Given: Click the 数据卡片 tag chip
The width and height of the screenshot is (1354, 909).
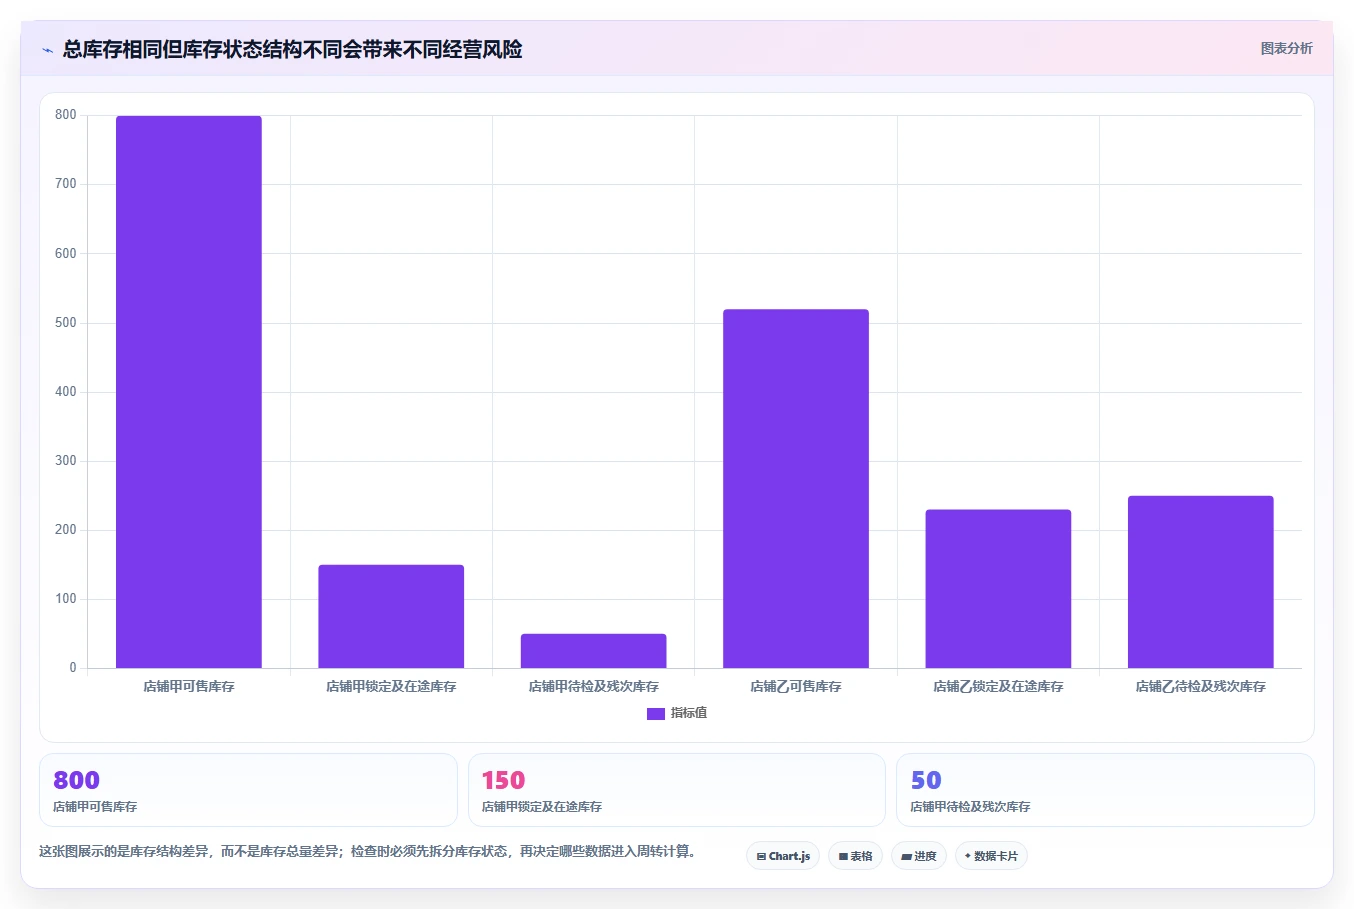Looking at the screenshot, I should 991,856.
